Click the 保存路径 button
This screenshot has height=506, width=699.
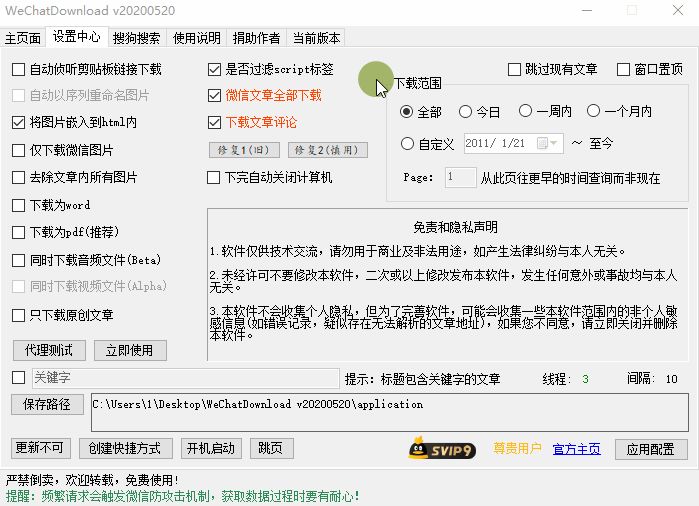coord(47,404)
